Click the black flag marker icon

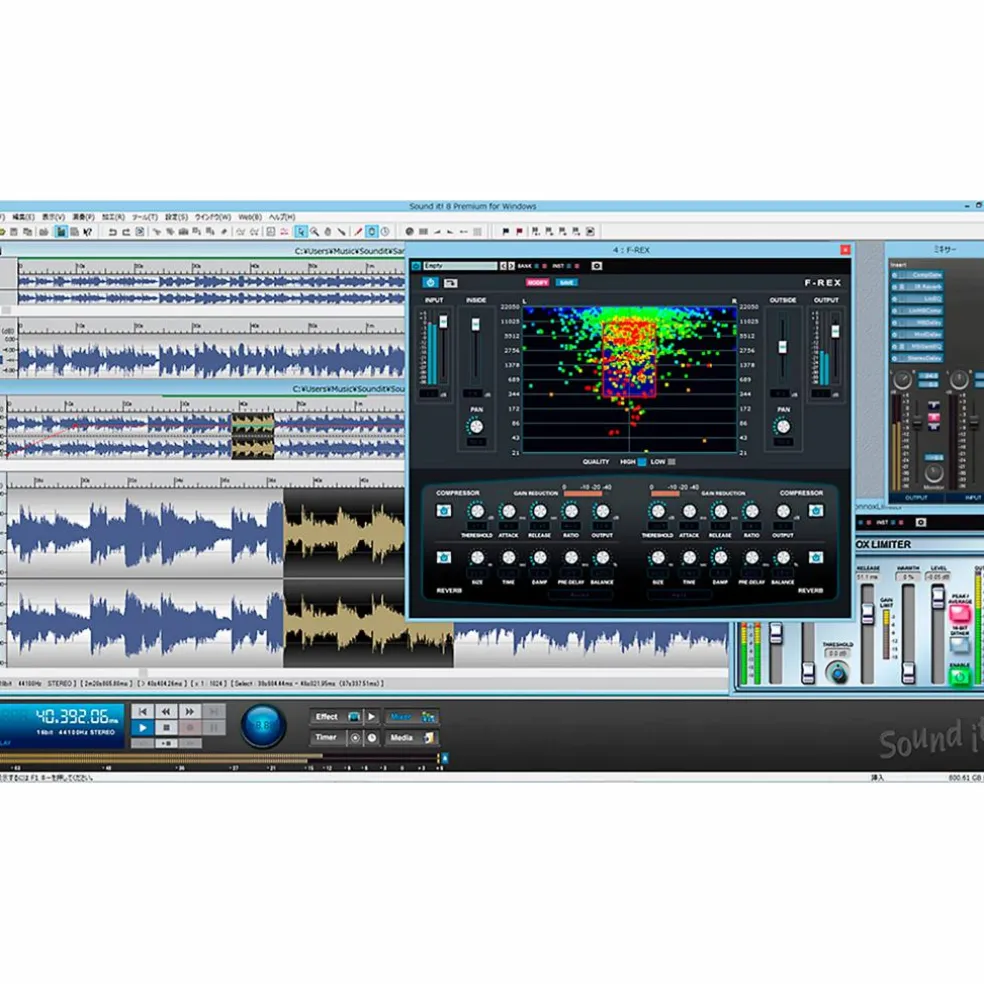pos(506,232)
